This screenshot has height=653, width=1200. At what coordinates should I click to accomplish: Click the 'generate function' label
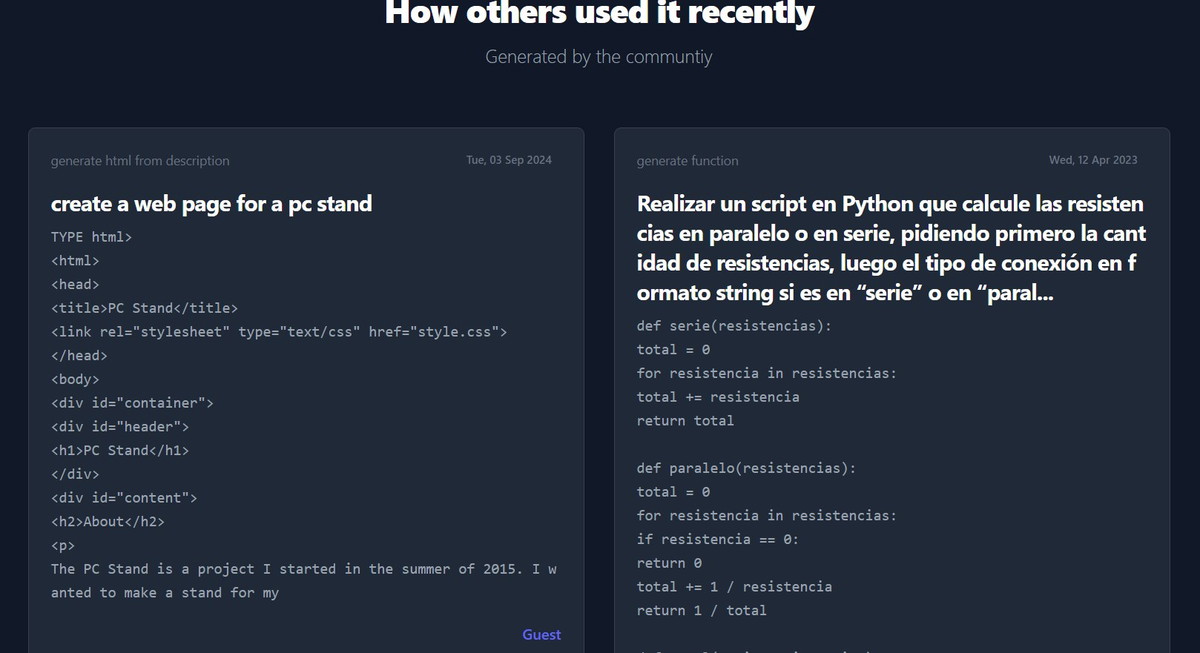point(687,161)
